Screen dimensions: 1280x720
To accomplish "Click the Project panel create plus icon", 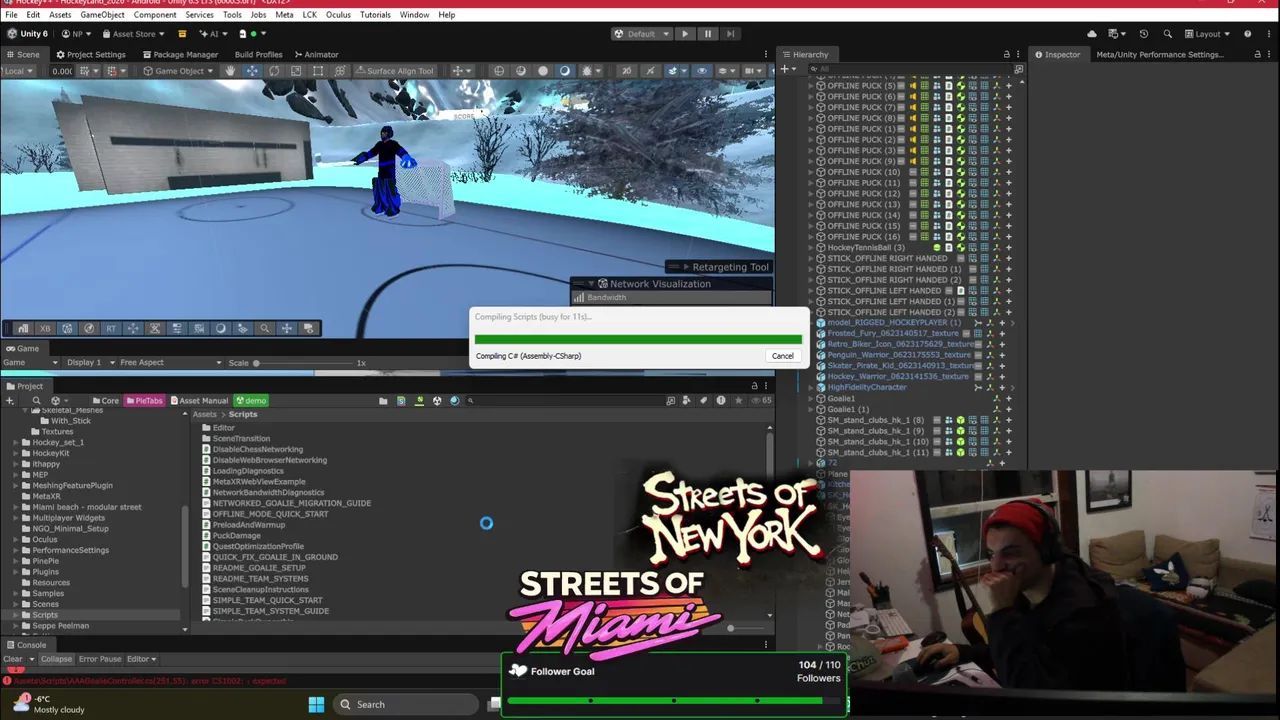I will (9, 401).
